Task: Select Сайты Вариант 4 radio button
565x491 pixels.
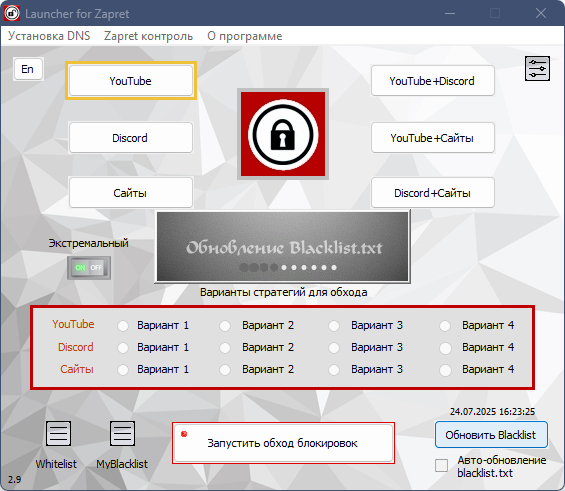Action: click(445, 370)
